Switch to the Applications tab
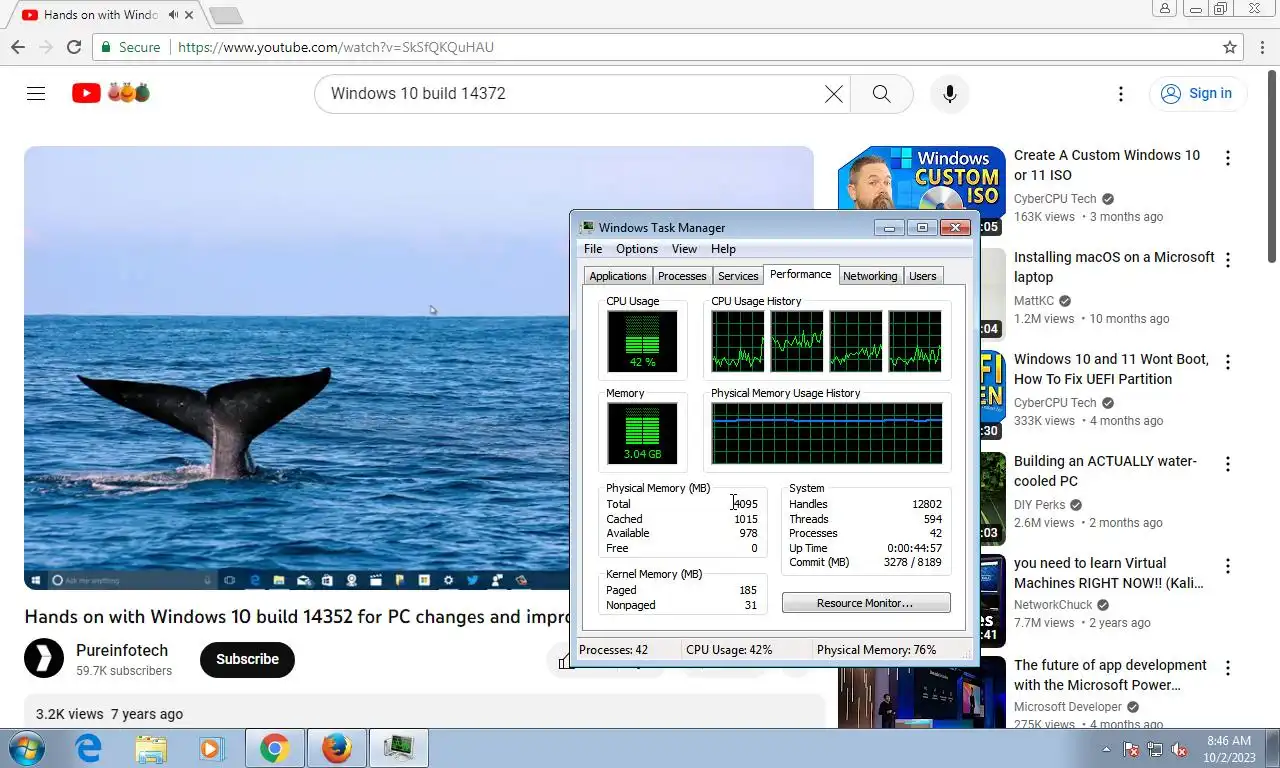This screenshot has width=1280, height=768. [618, 276]
